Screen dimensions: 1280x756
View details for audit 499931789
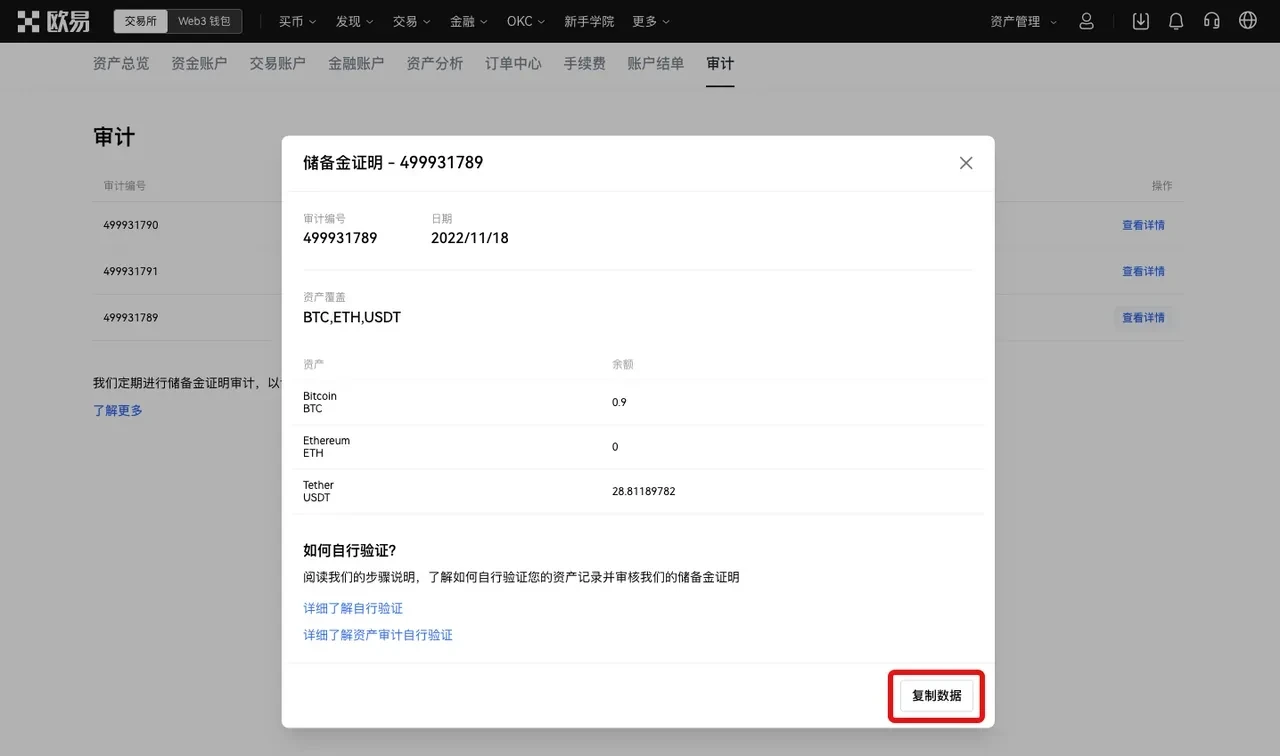[x=1143, y=317]
